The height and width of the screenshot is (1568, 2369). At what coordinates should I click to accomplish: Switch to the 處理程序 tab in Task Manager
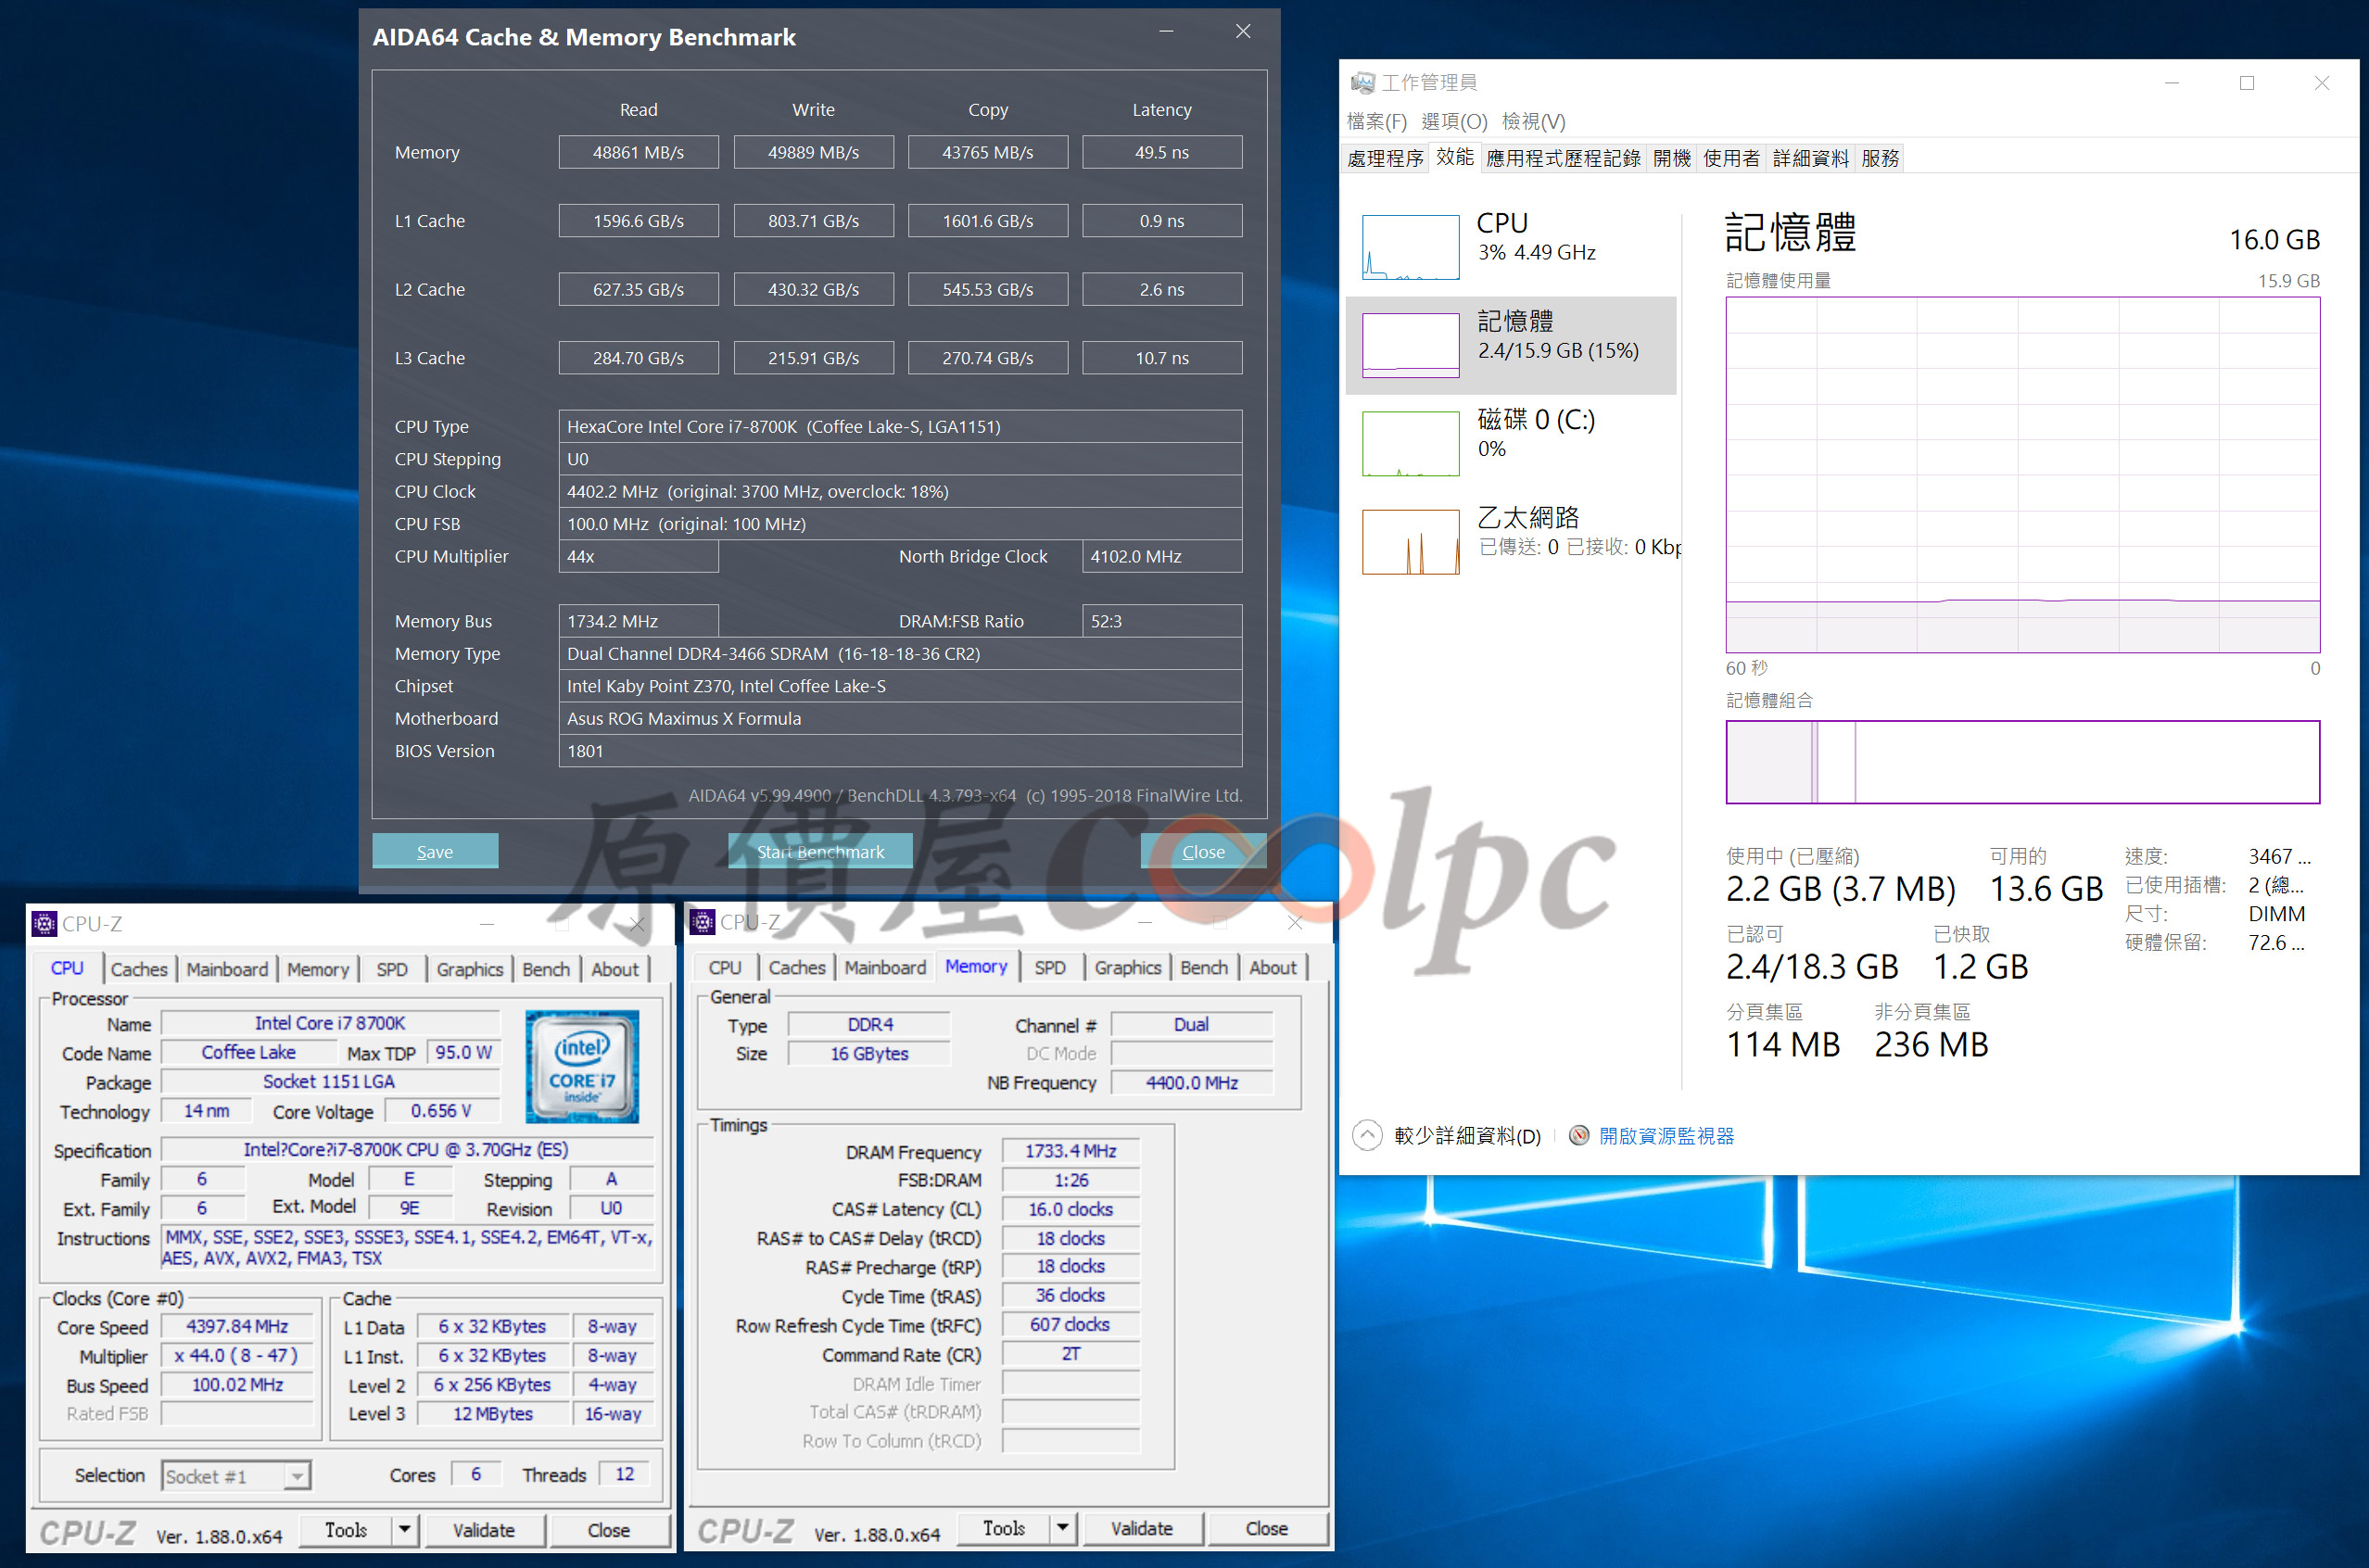tap(1385, 158)
